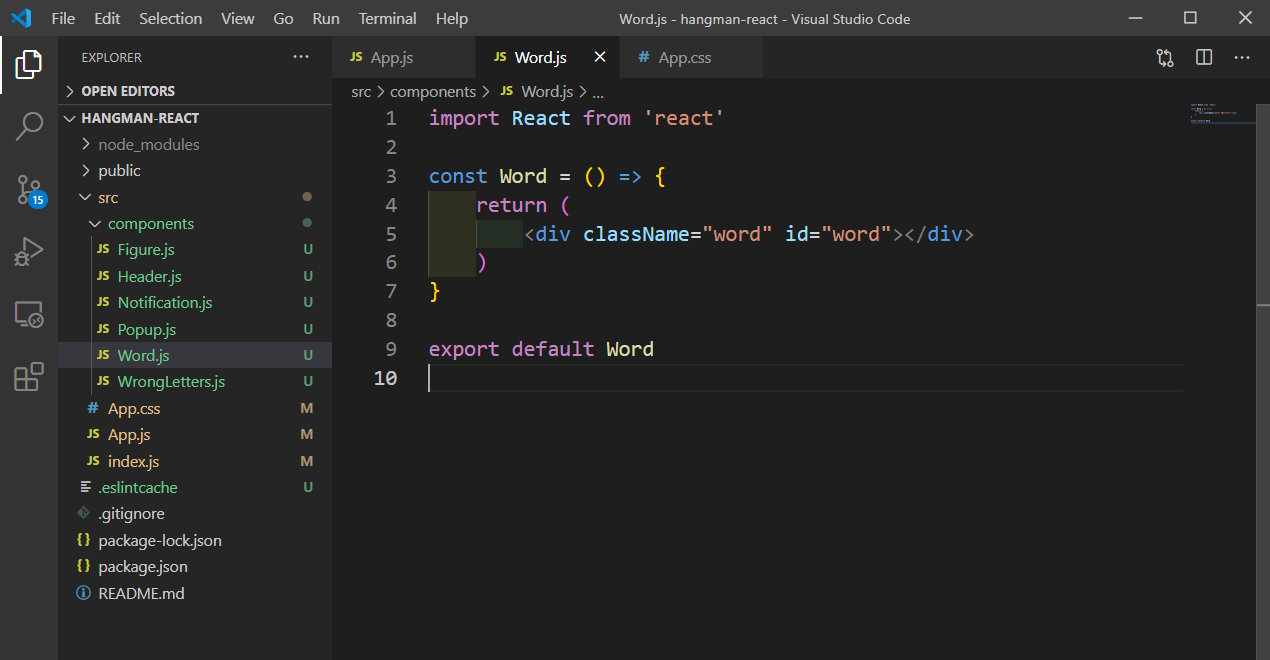The width and height of the screenshot is (1270, 660).
Task: Click the JS icon of Figure.js
Action: pyautogui.click(x=103, y=249)
